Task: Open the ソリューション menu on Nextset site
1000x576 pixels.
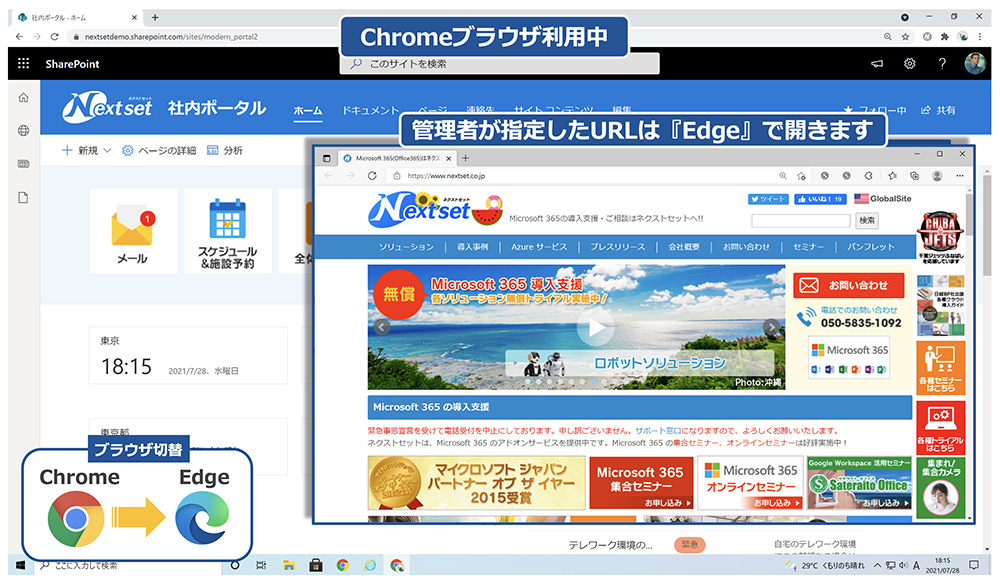Action: point(406,247)
